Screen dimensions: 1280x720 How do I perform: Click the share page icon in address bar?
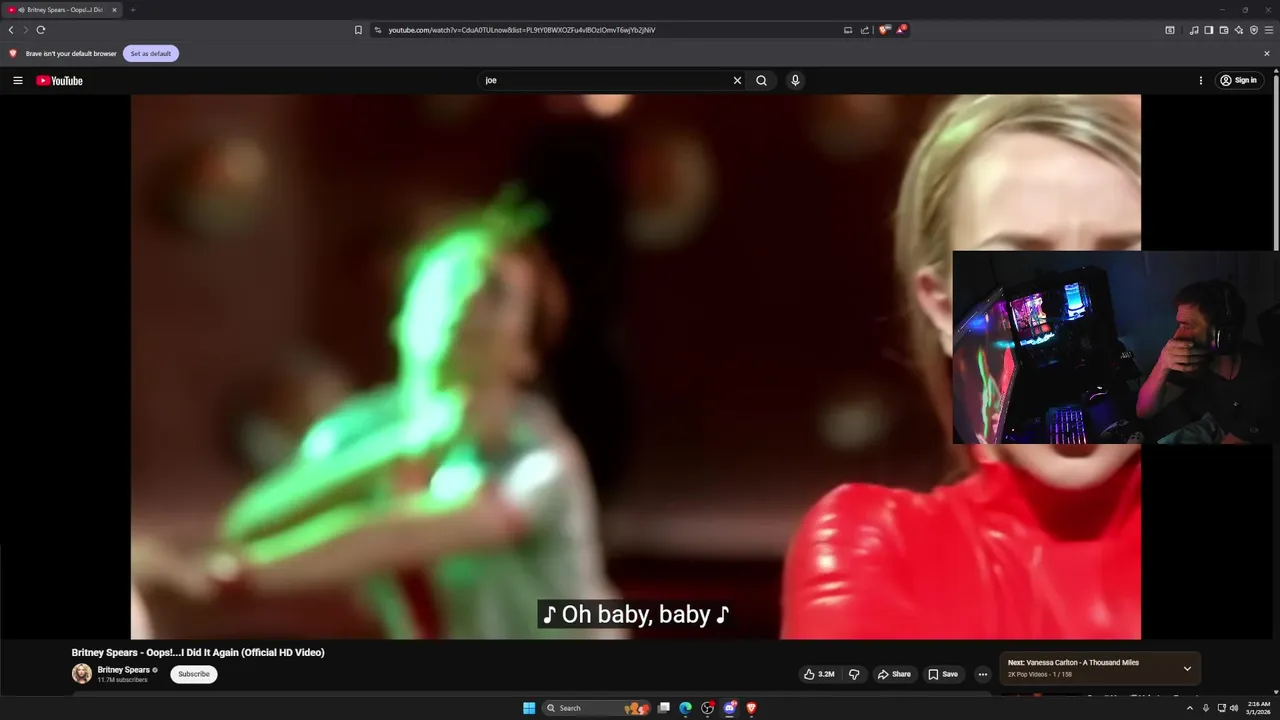click(865, 30)
